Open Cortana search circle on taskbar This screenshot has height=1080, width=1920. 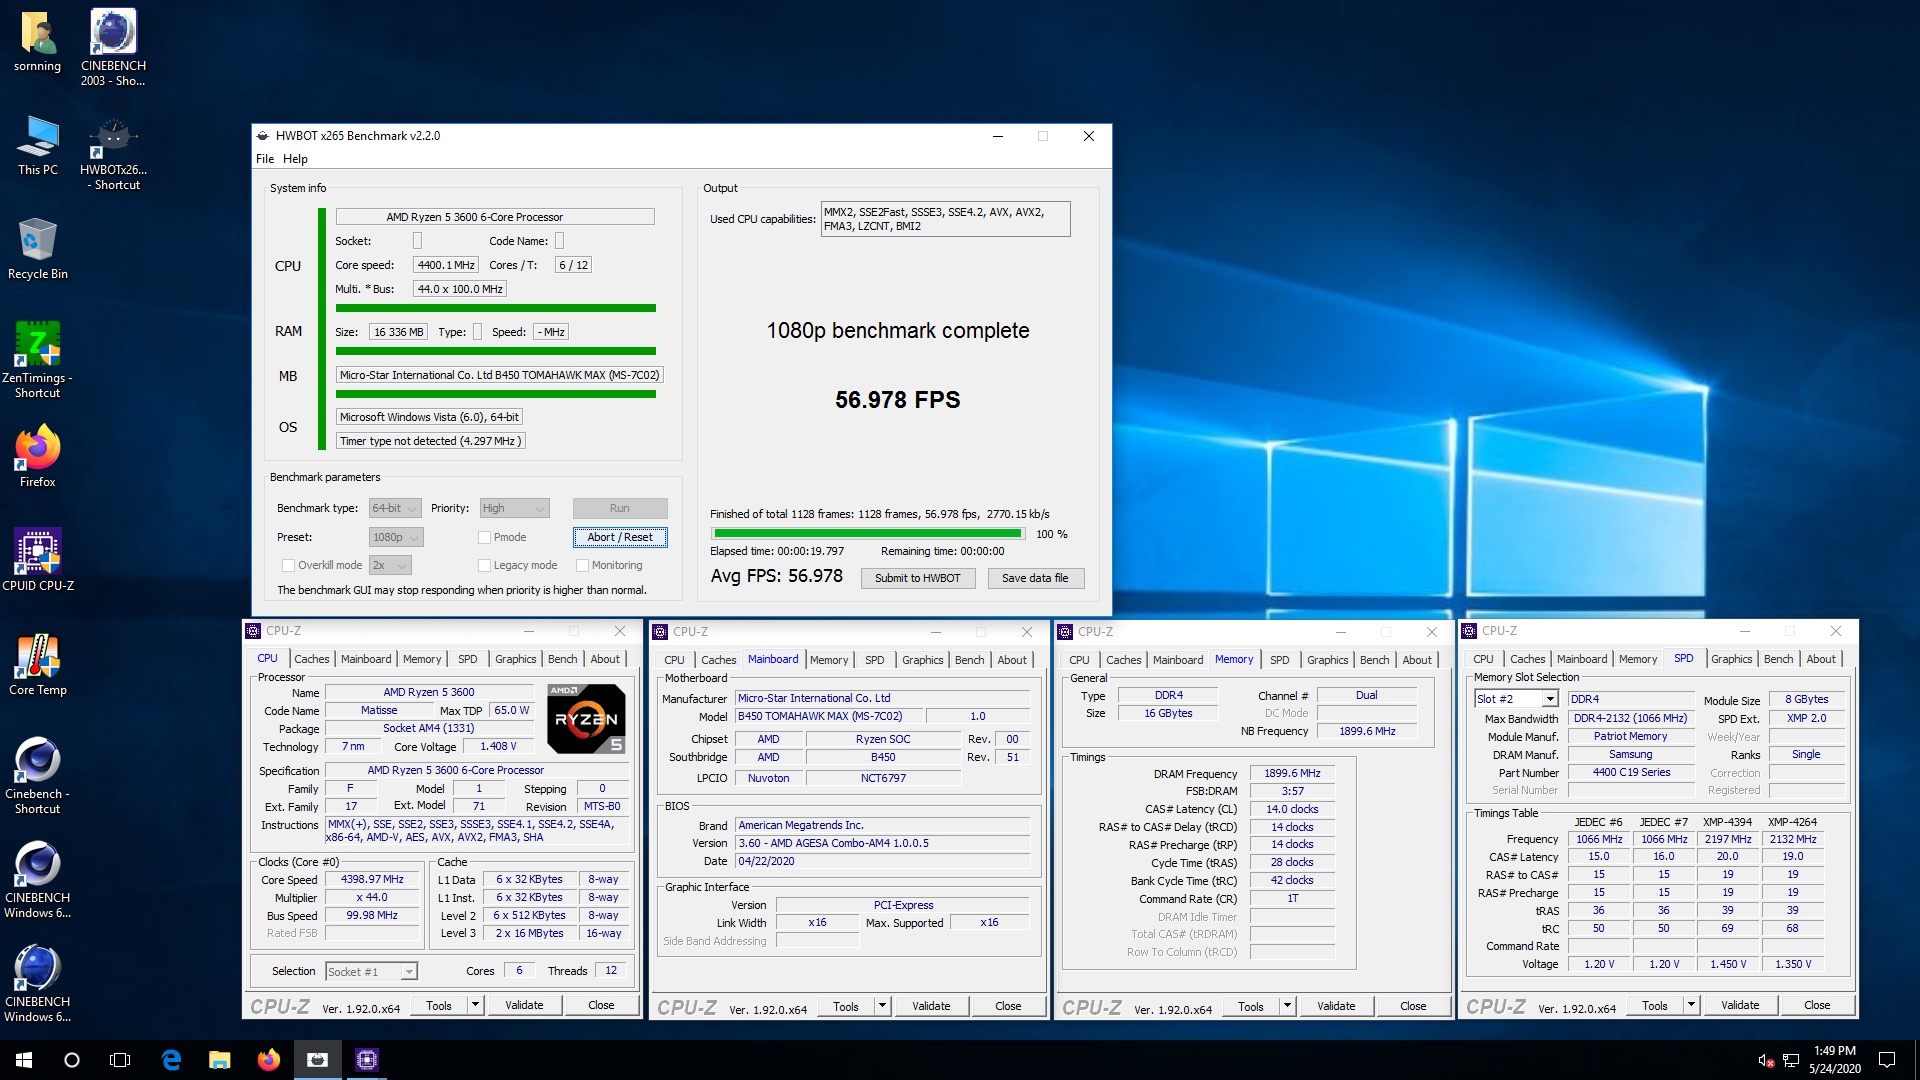click(x=72, y=1060)
